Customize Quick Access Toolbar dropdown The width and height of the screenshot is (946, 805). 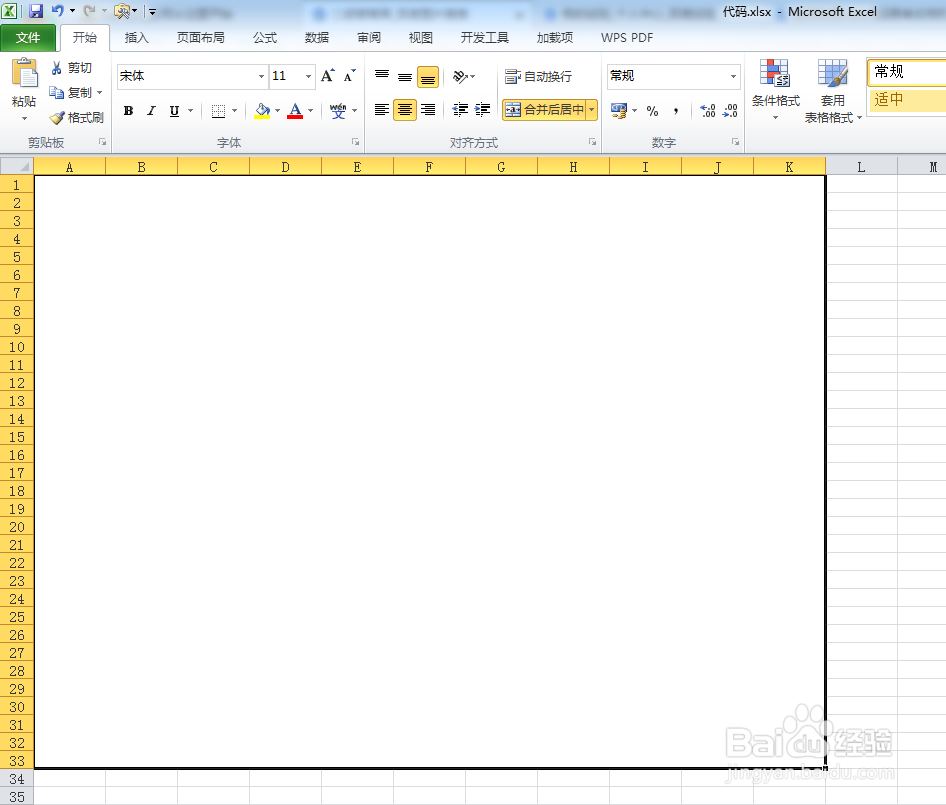pos(153,11)
